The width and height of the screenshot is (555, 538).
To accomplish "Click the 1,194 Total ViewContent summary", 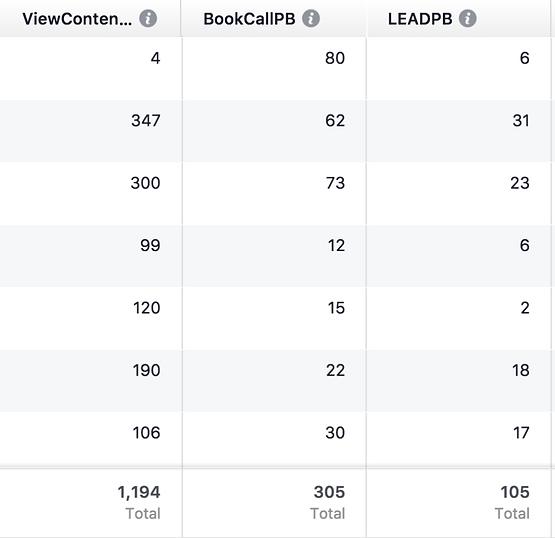I will pos(139,502).
